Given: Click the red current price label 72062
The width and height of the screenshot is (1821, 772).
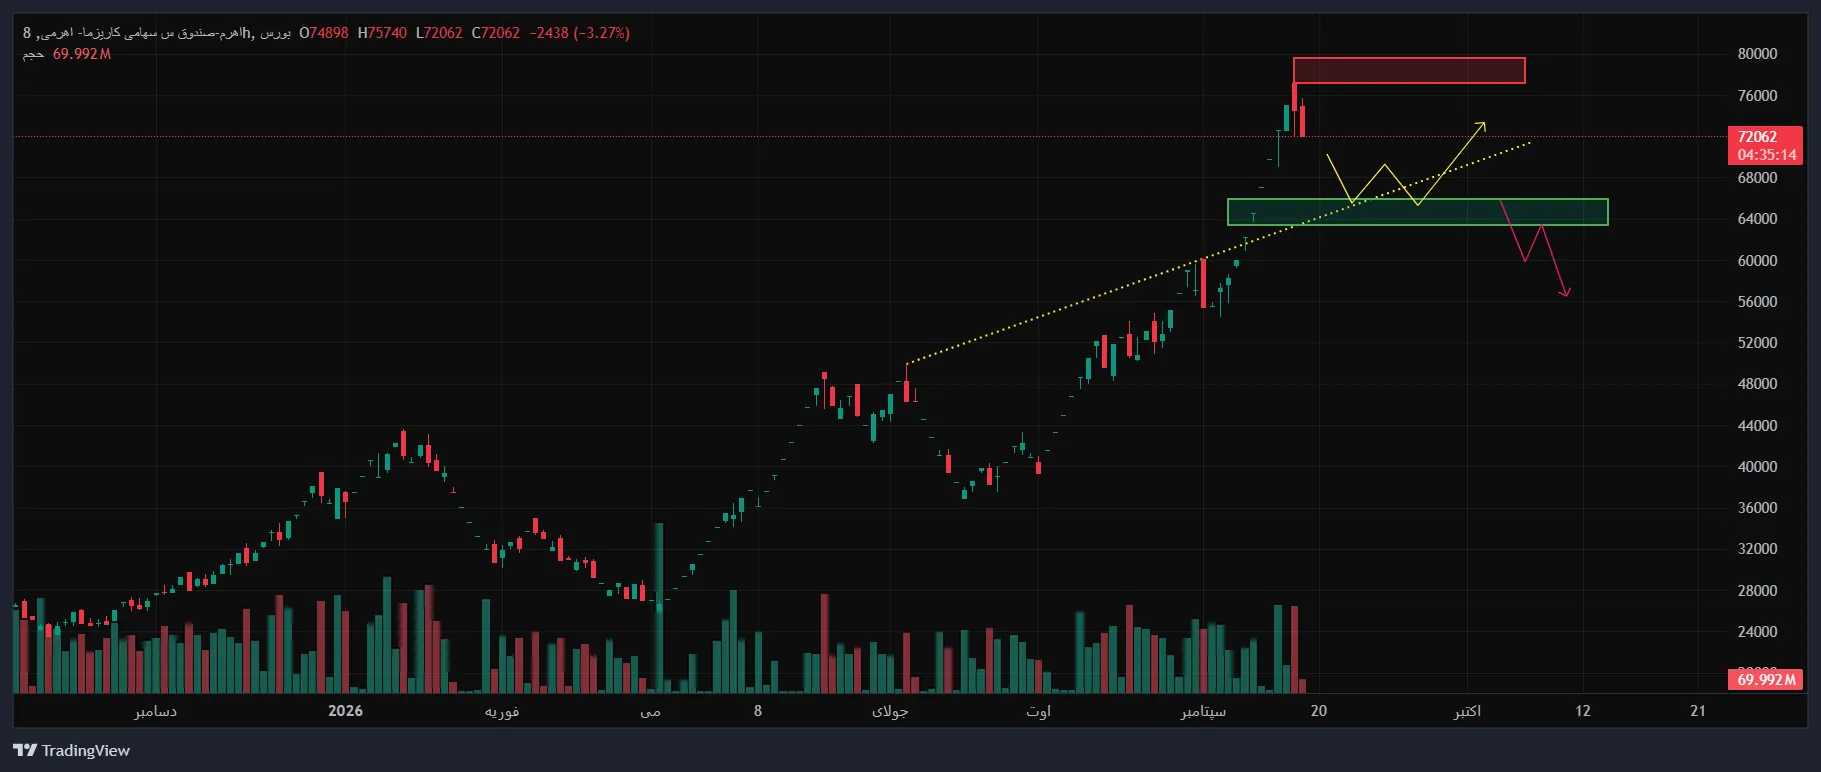Looking at the screenshot, I should [1757, 137].
